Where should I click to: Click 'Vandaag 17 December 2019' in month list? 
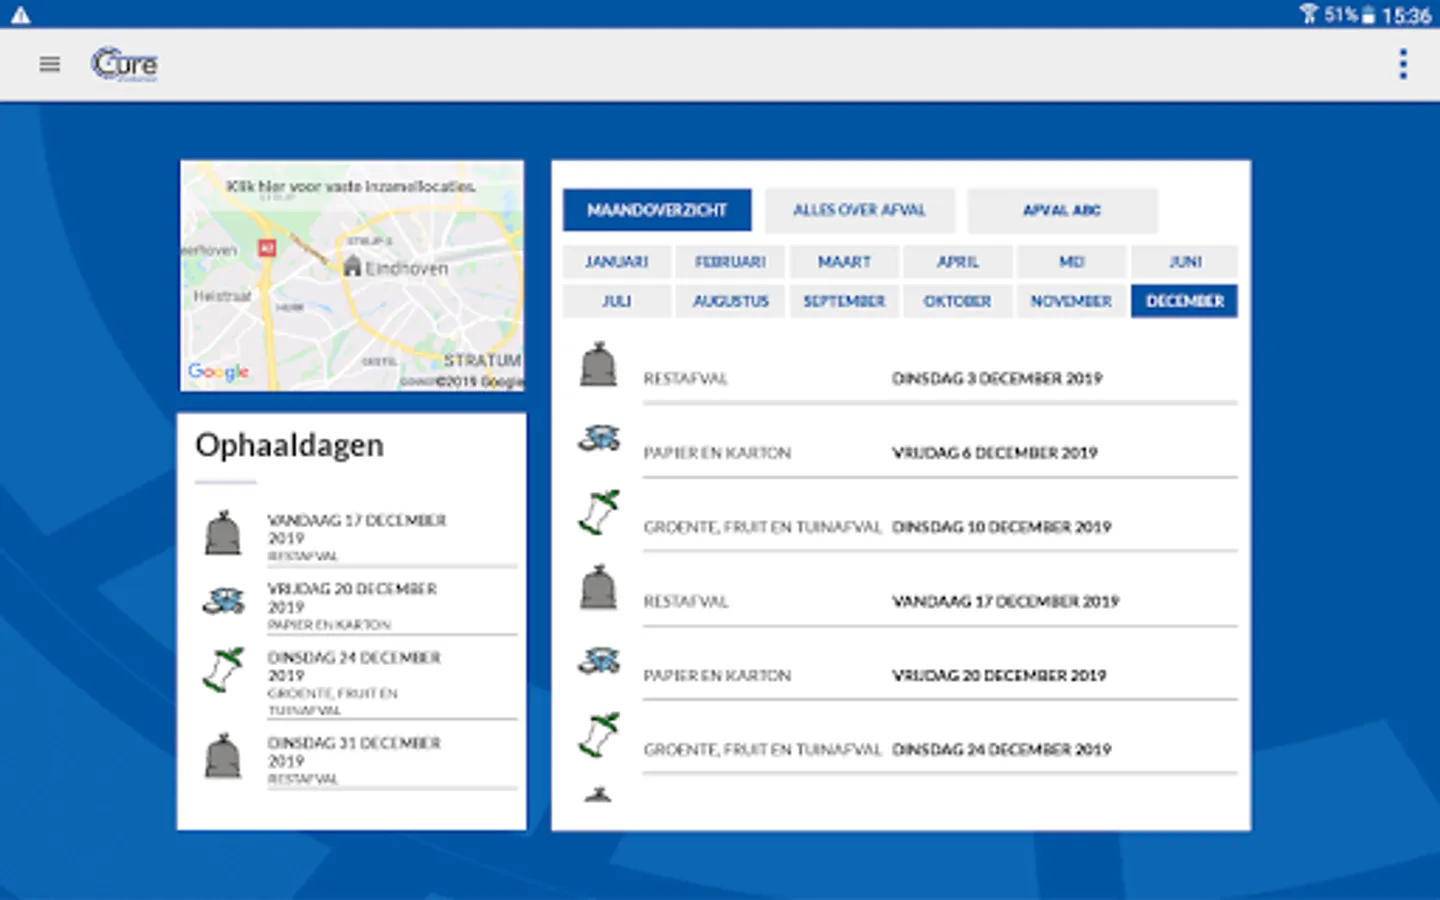click(1005, 601)
